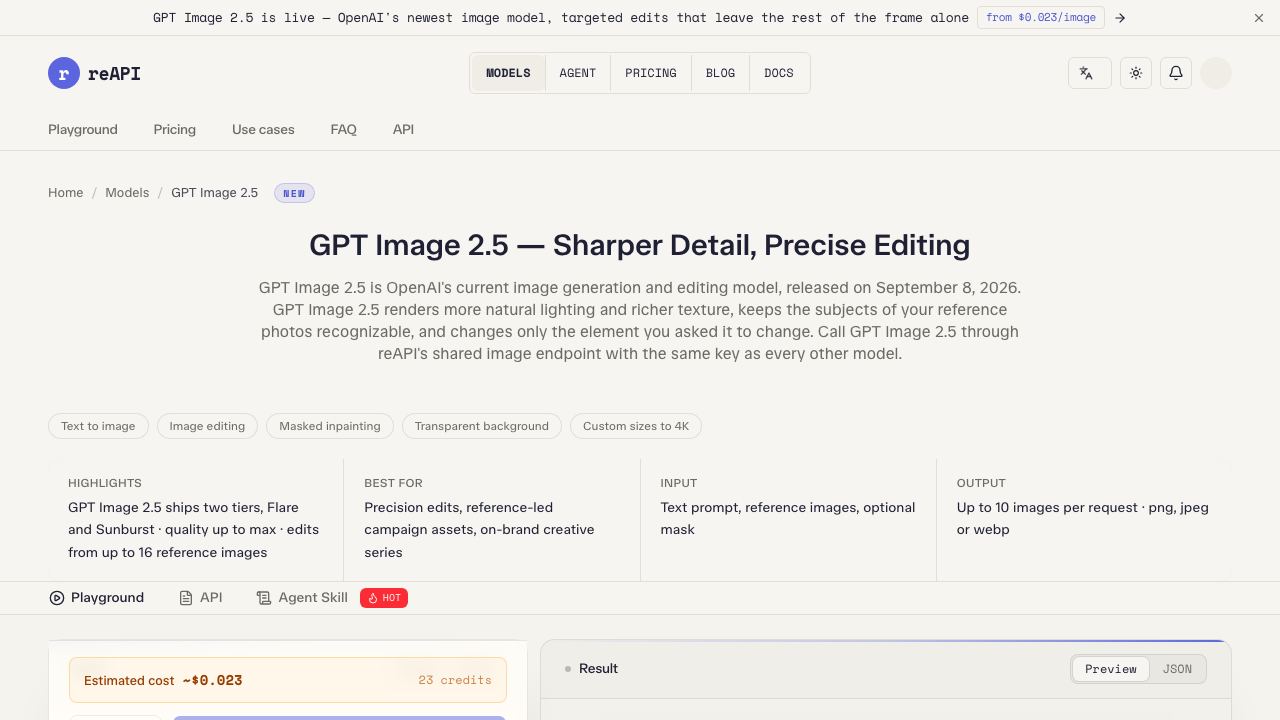Click the page title GPT Image 2.5 heading
Screen dimensions: 1280x720
click(x=640, y=245)
